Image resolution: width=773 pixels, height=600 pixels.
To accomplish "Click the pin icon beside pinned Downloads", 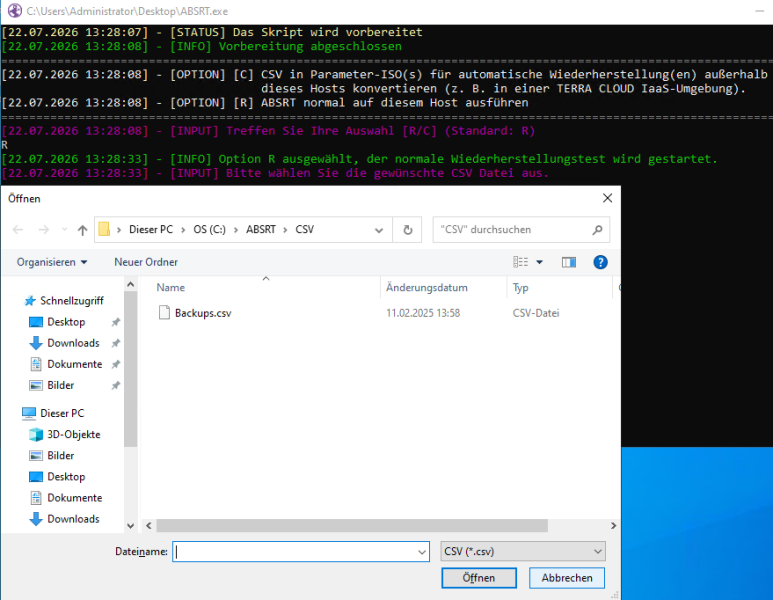I will click(x=116, y=344).
